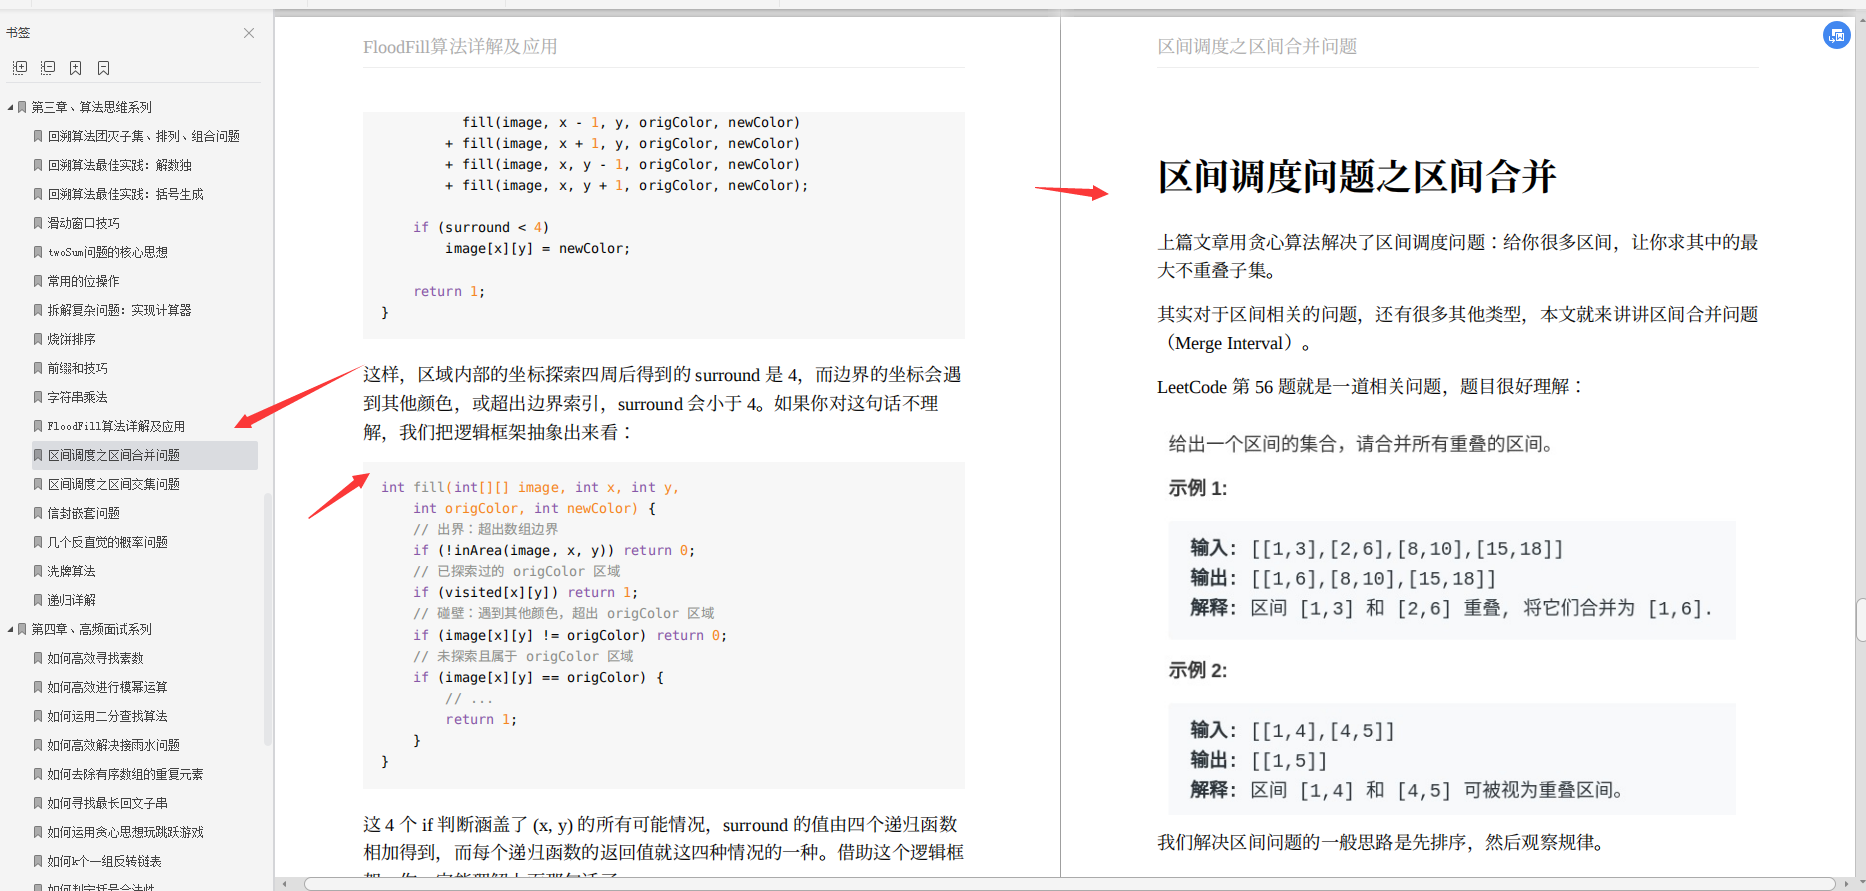
Task: Open bookmark 信封嵌套问题
Action: (84, 513)
